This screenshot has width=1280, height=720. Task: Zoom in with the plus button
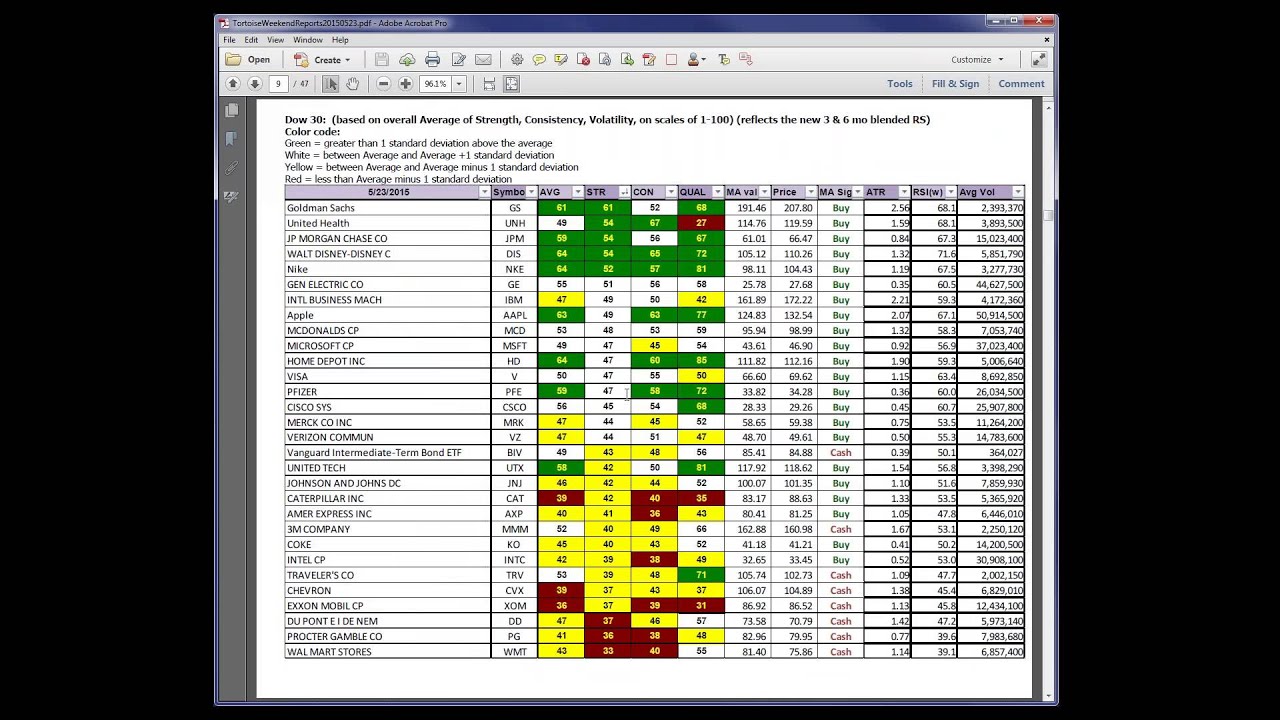click(x=405, y=84)
